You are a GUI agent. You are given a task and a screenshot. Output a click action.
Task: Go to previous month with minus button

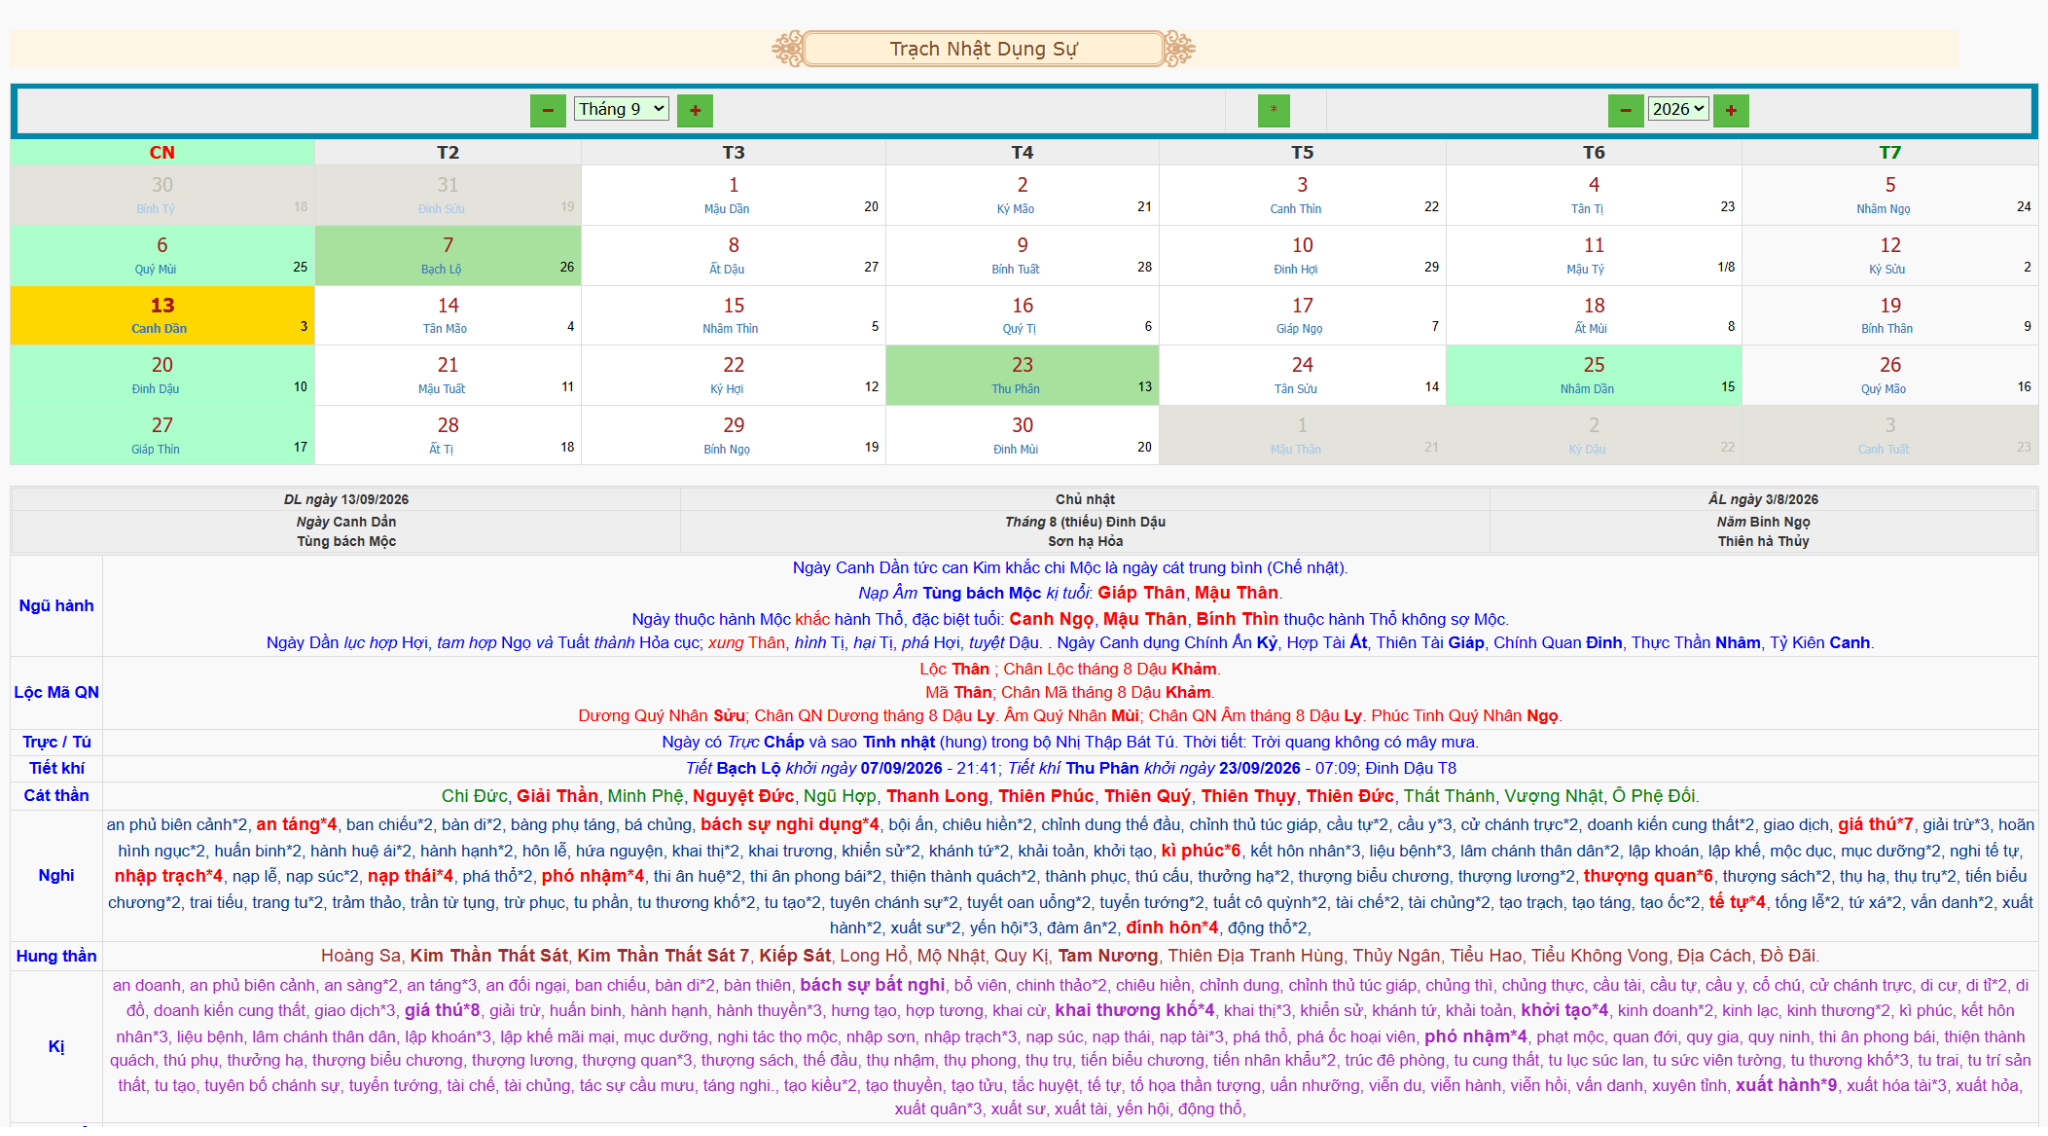[548, 111]
